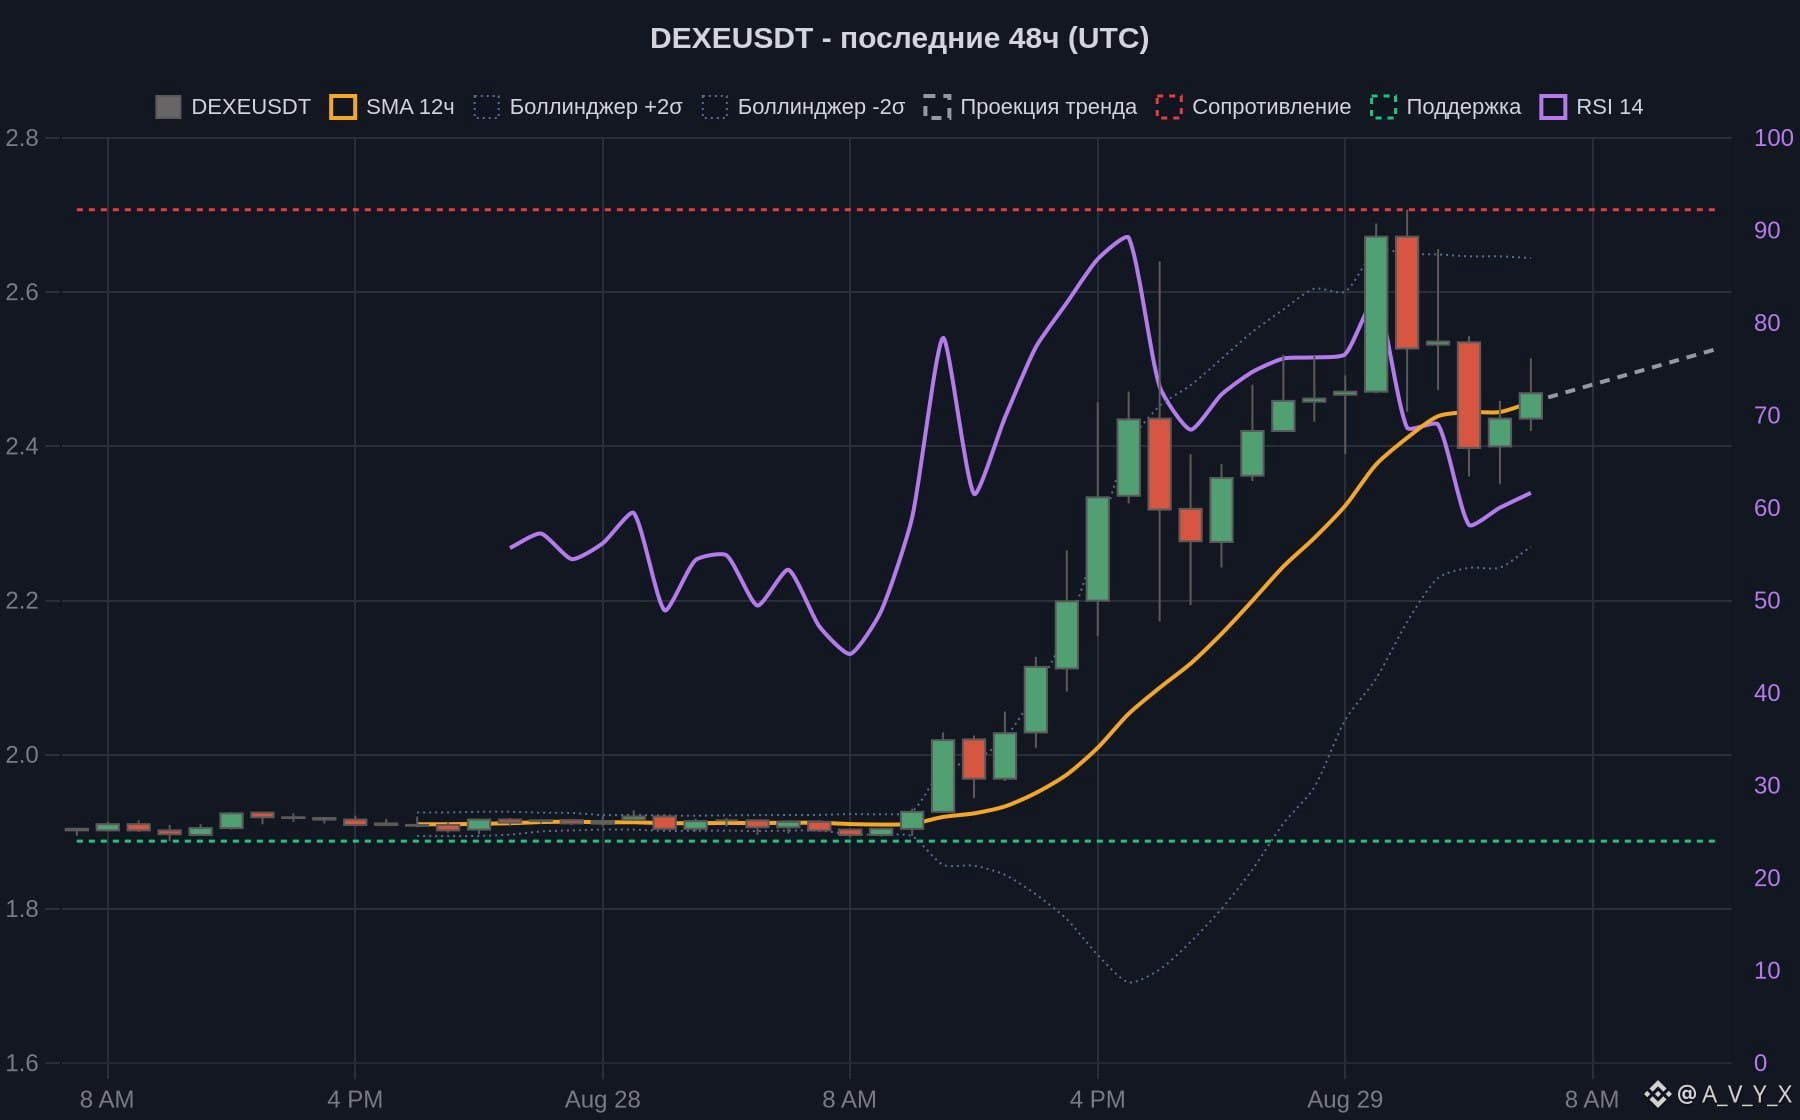Hide the Боллинджер -2σ band via legend

pyautogui.click(x=803, y=107)
